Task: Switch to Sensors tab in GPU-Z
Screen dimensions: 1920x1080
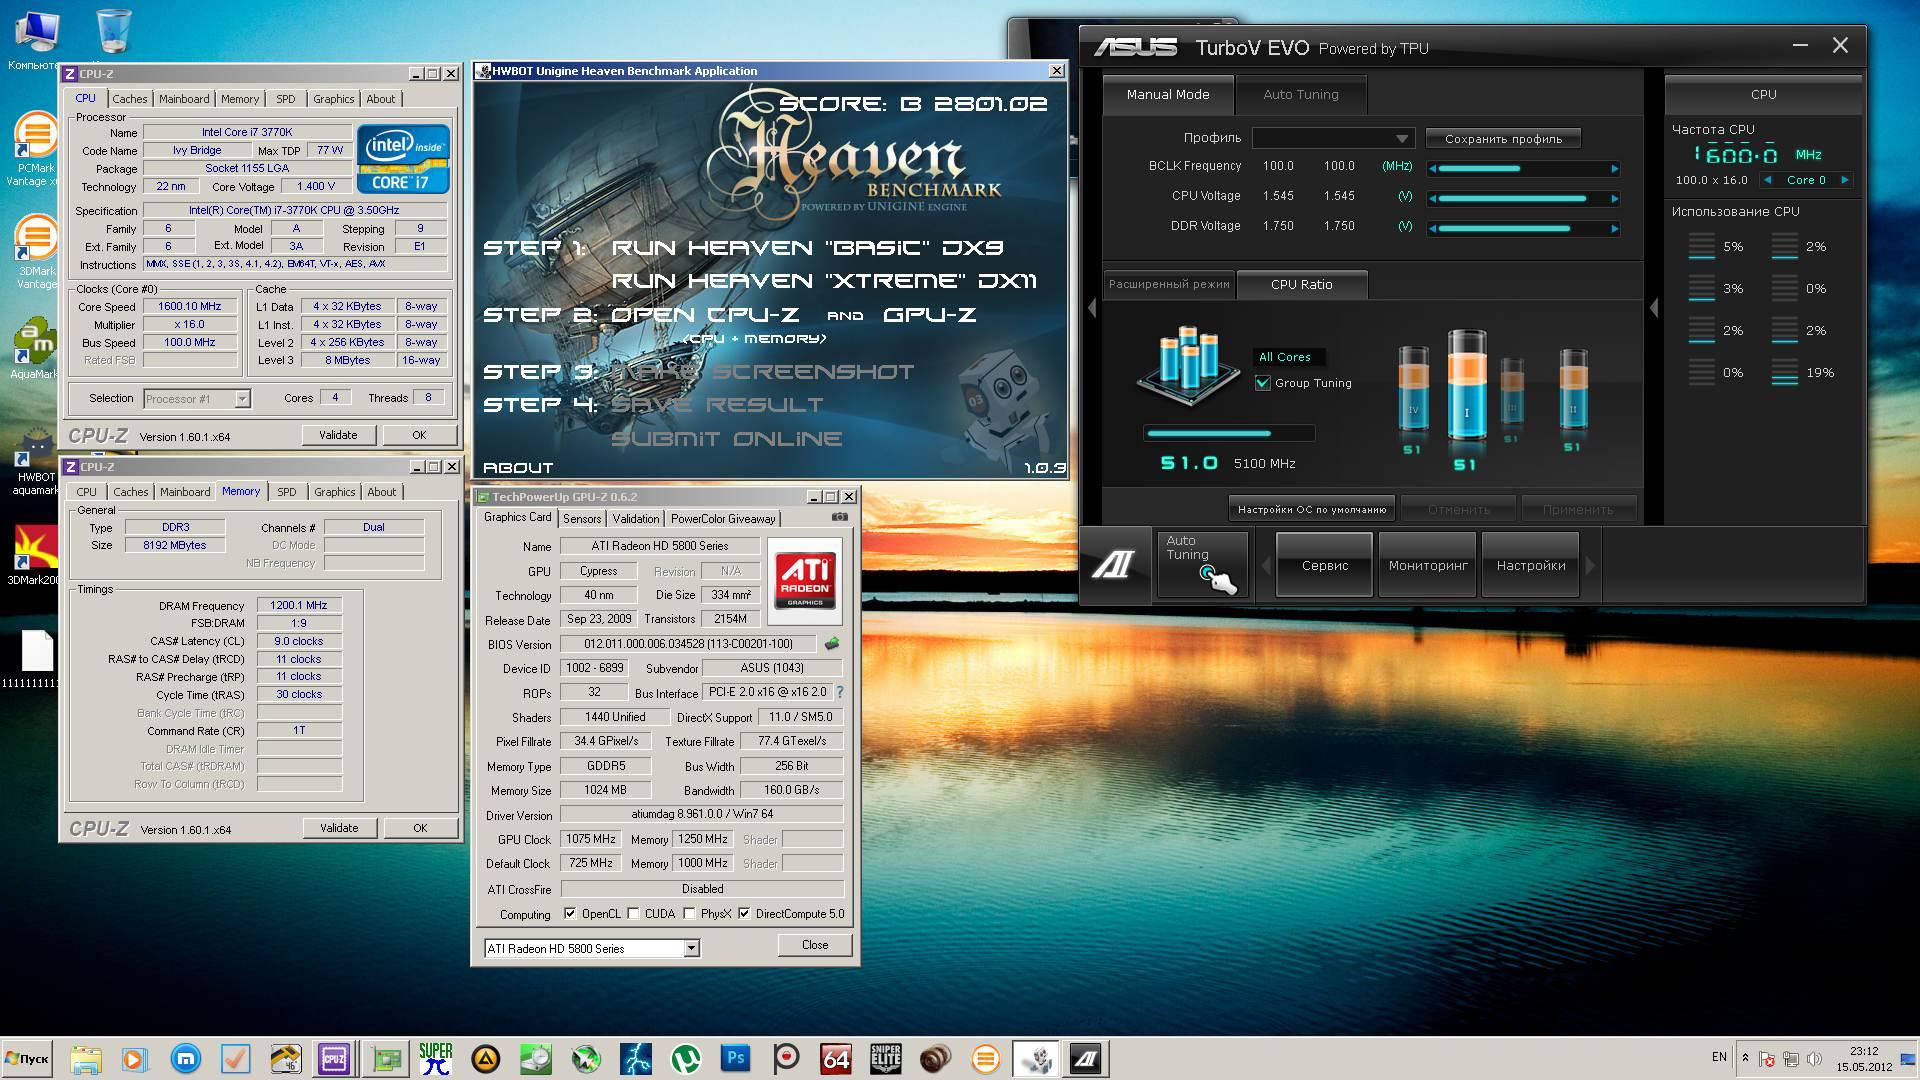Action: pos(582,518)
